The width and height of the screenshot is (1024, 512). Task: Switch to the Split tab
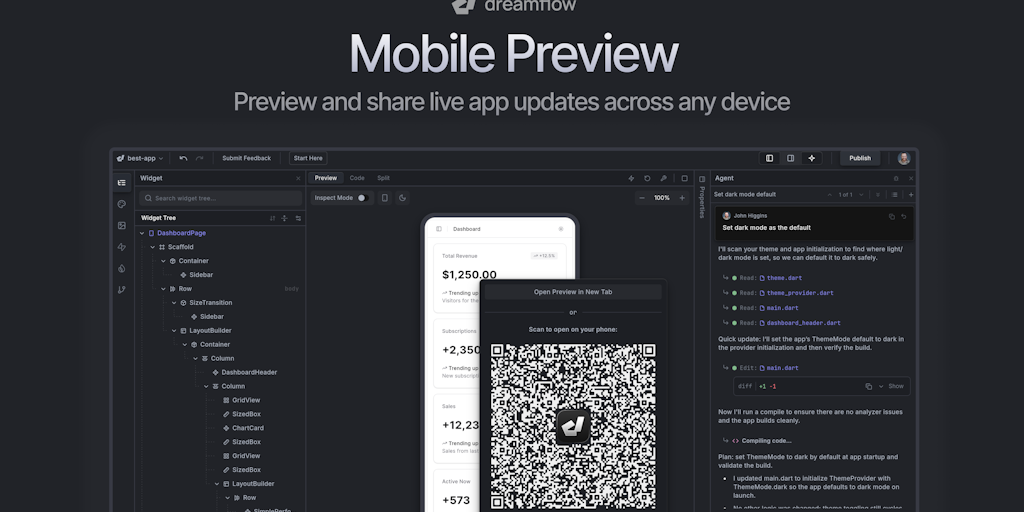tap(383, 178)
